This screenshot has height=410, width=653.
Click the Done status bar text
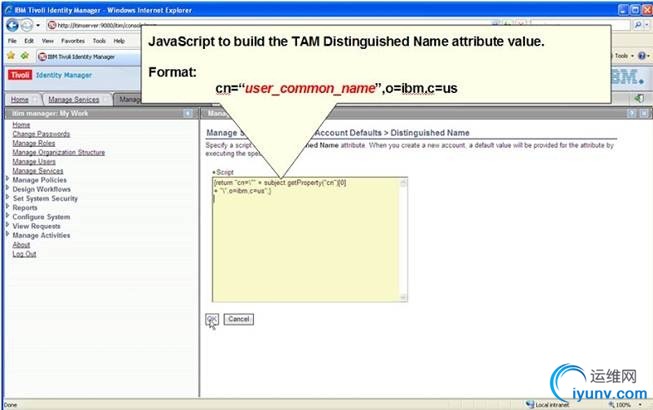click(10, 405)
